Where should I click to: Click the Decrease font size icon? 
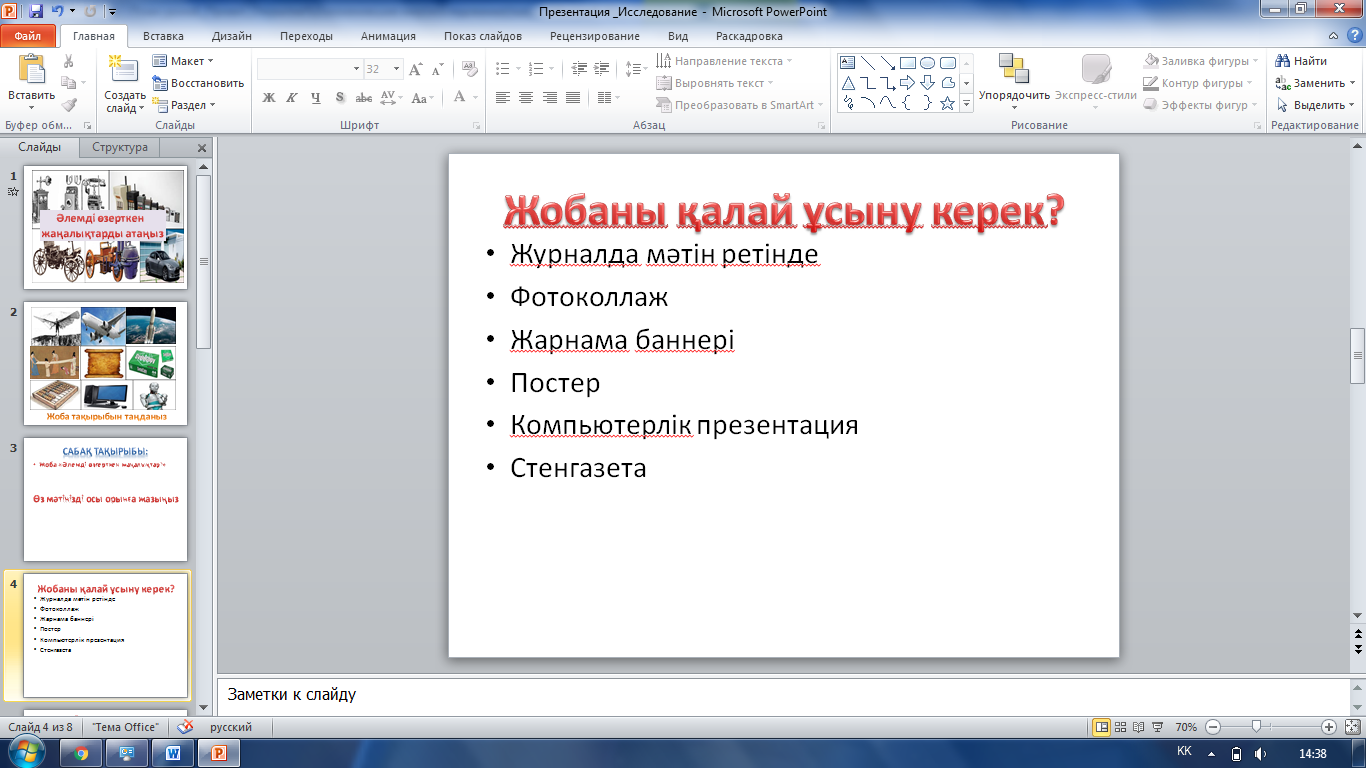pos(439,69)
